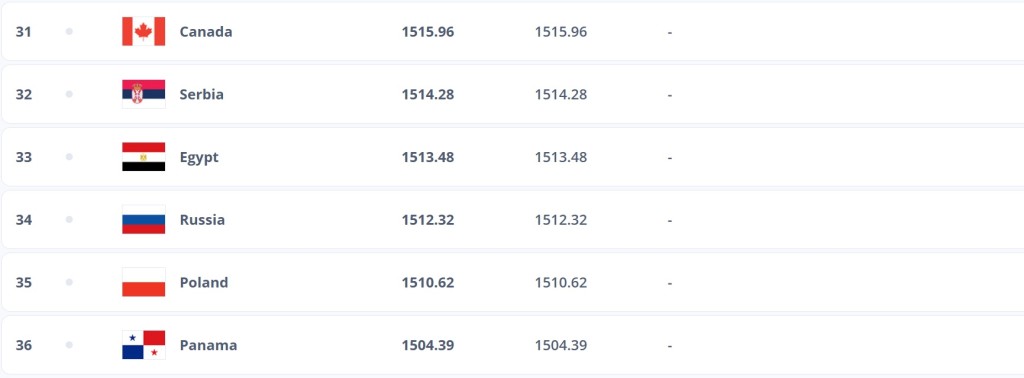The width and height of the screenshot is (1024, 378).
Task: Click the Egypt flag icon
Action: (x=144, y=157)
